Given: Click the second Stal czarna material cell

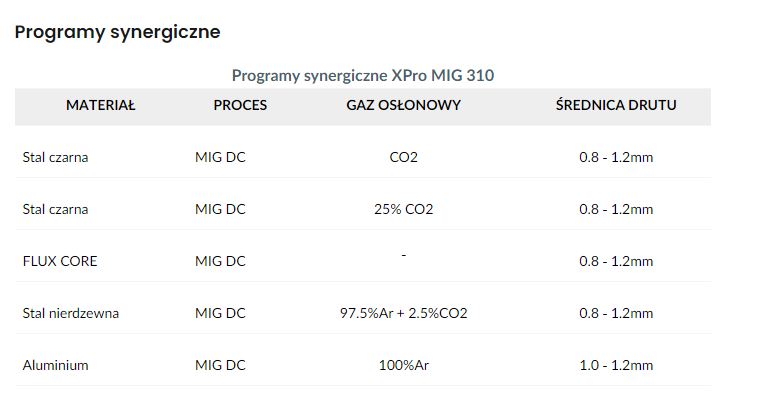Looking at the screenshot, I should 55,209.
